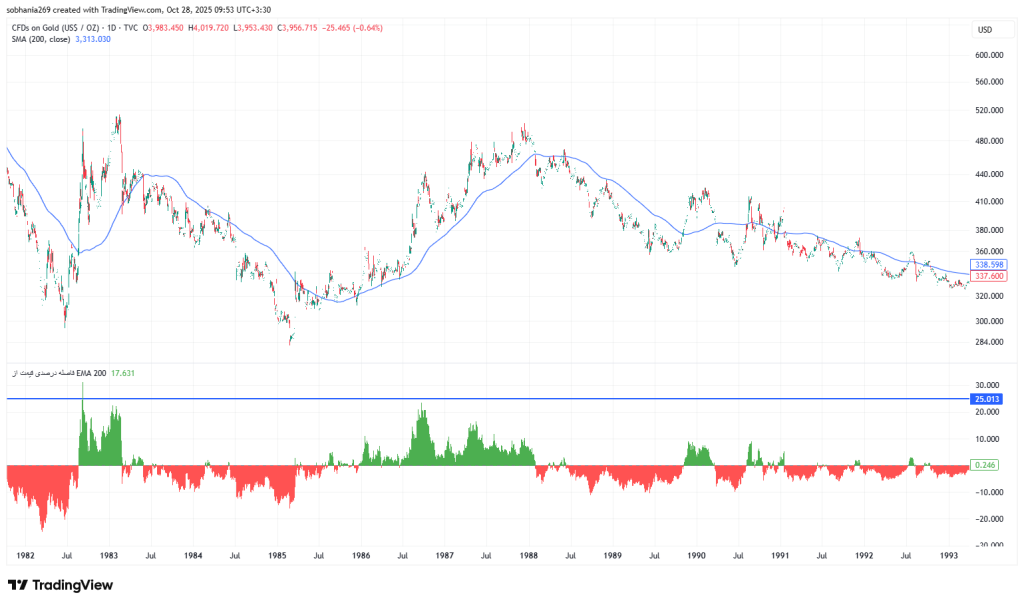Open the USD currency selector

(x=984, y=30)
